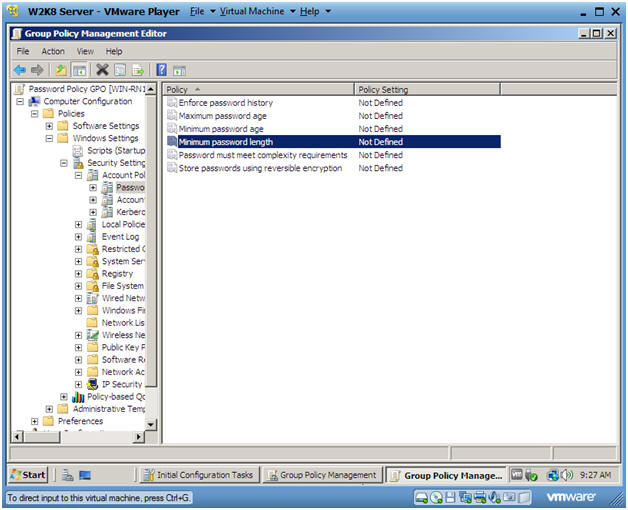Select Password must meet complexity requirements
The height and width of the screenshot is (510, 628).
263,155
